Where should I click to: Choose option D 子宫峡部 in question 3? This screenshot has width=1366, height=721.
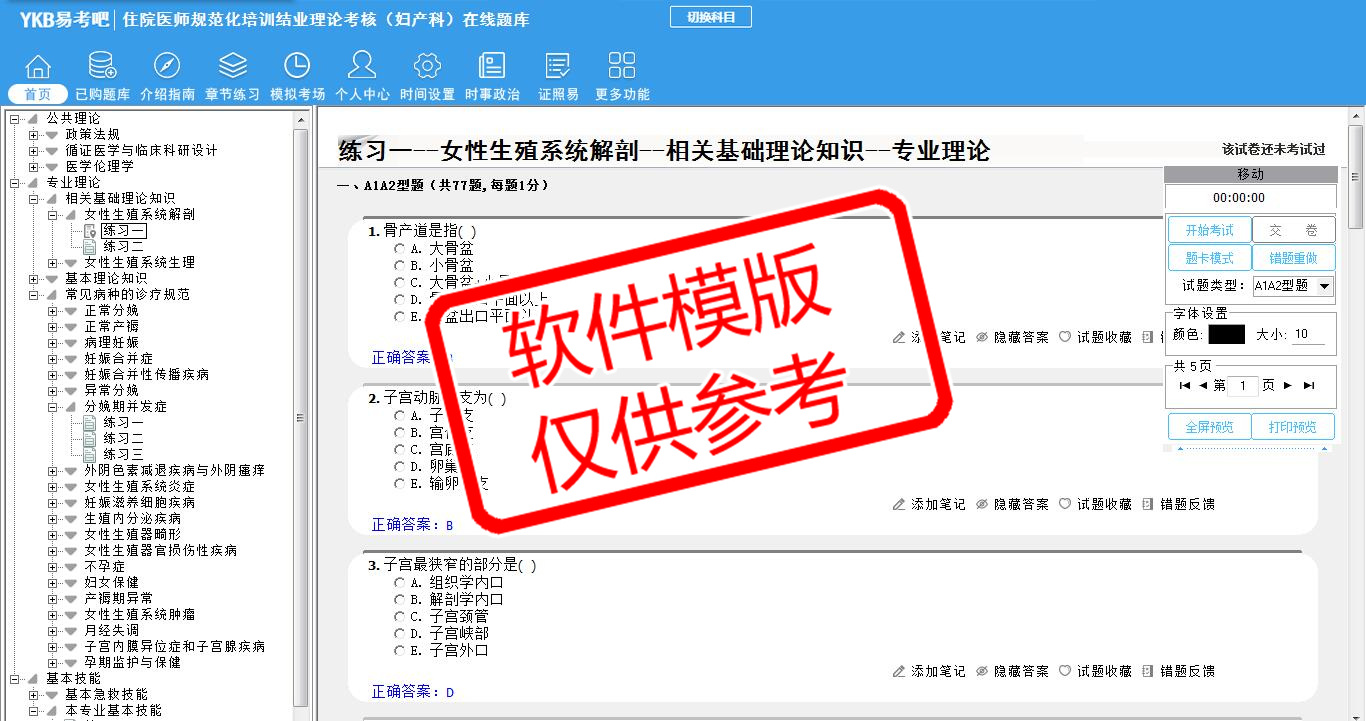399,634
